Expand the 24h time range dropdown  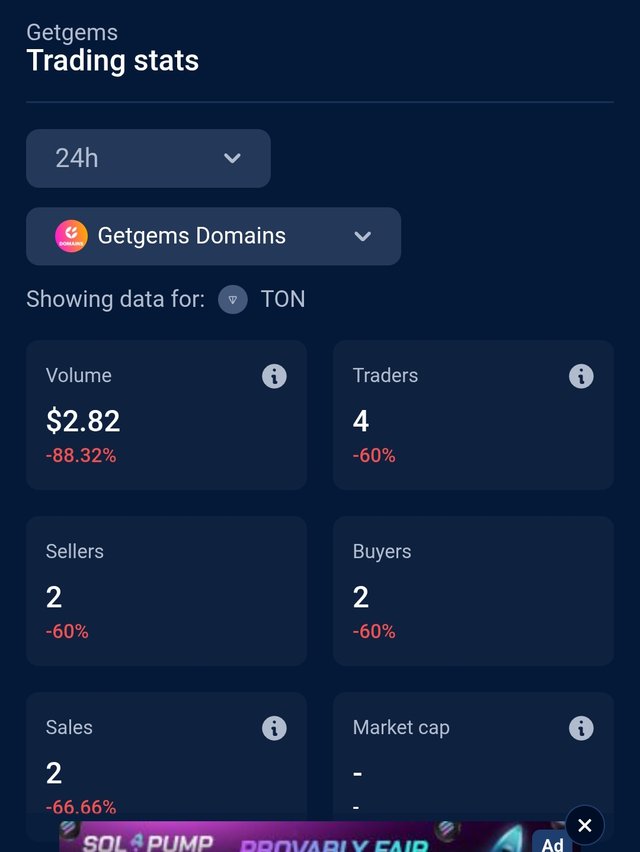(x=148, y=159)
